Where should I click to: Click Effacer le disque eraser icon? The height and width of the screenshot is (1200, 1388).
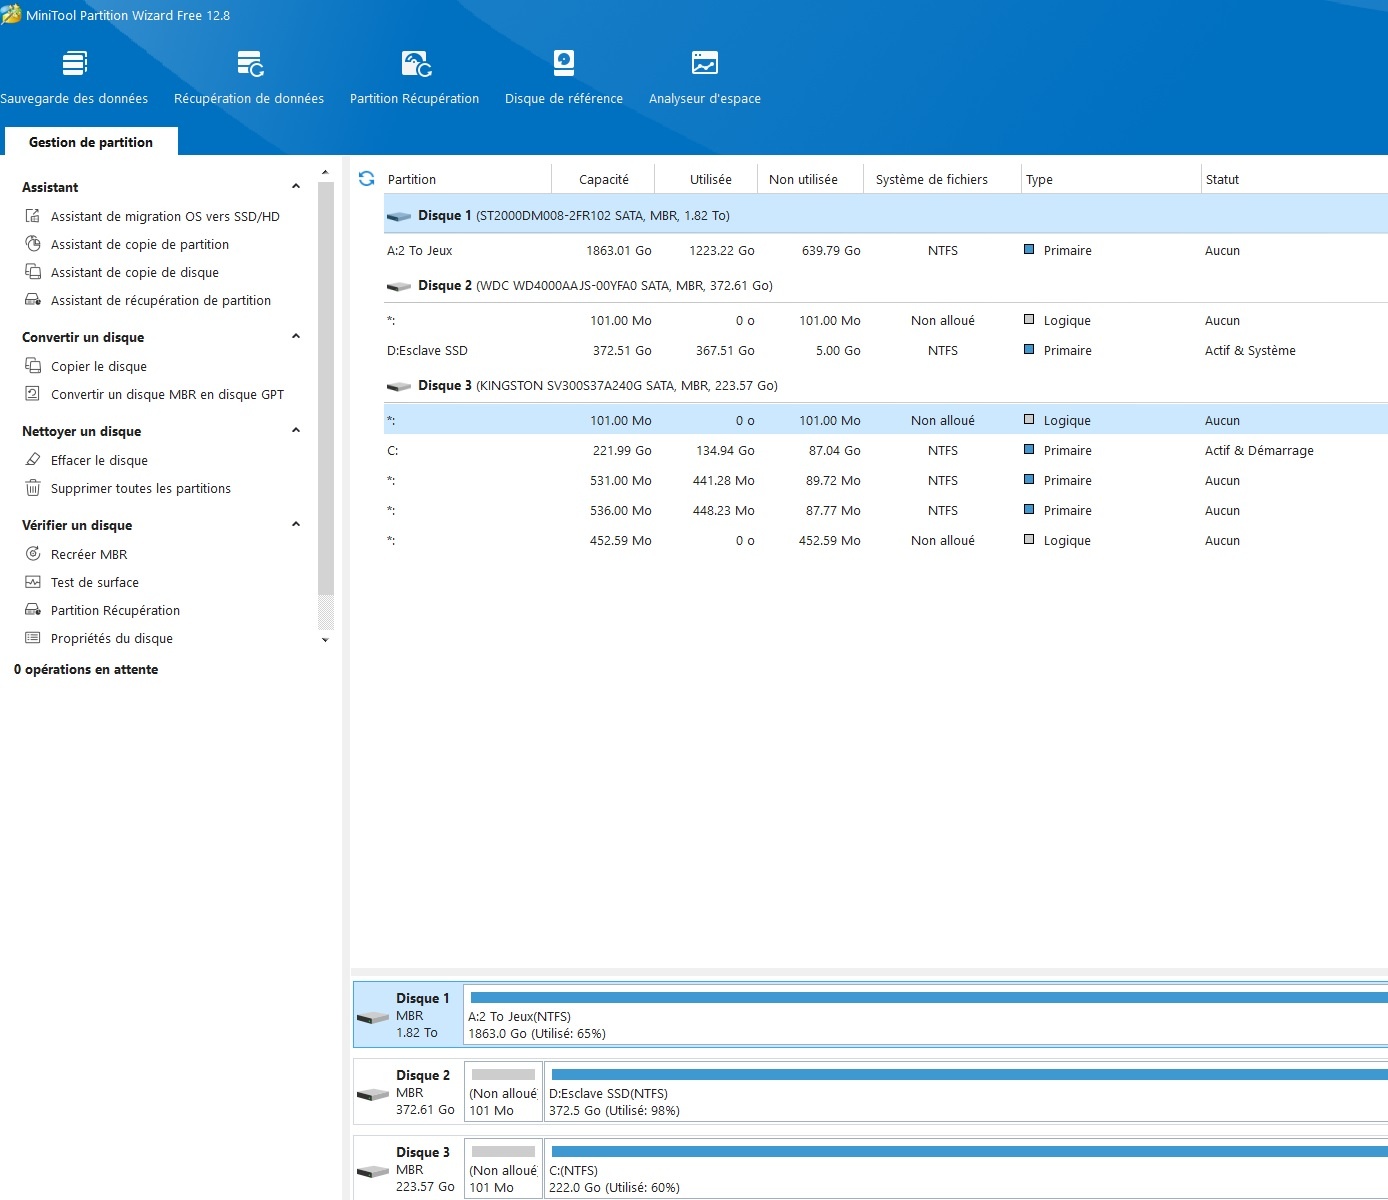pyautogui.click(x=33, y=460)
